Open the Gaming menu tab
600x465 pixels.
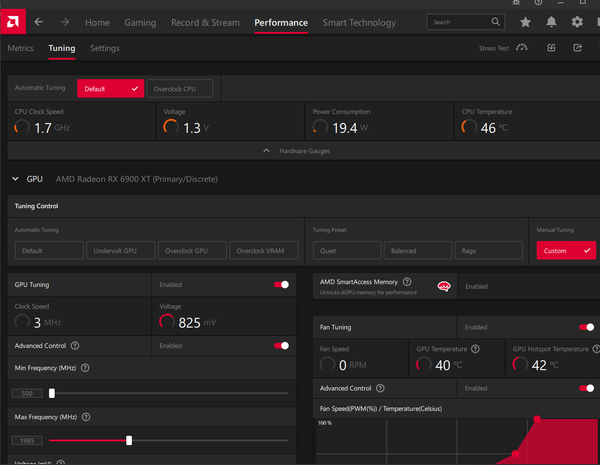click(x=140, y=22)
